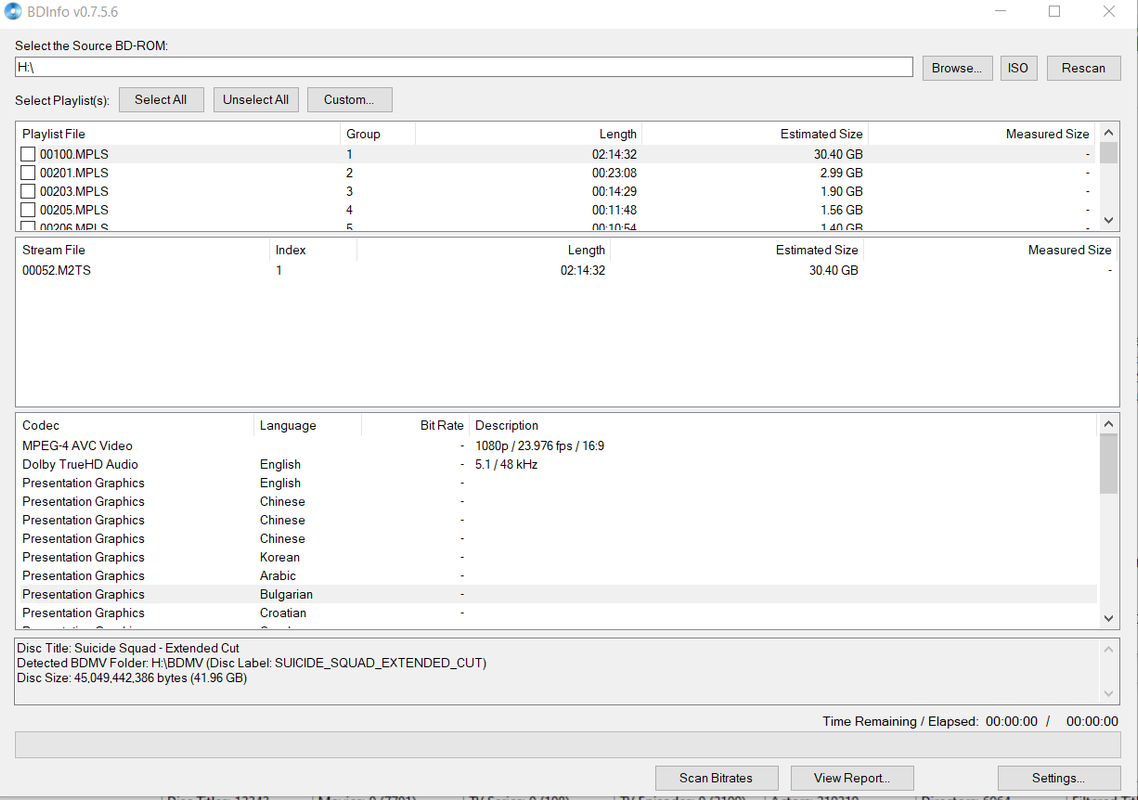The height and width of the screenshot is (800, 1138).
Task: Select the Bulgarian Presentation Graphics row
Action: click(557, 594)
